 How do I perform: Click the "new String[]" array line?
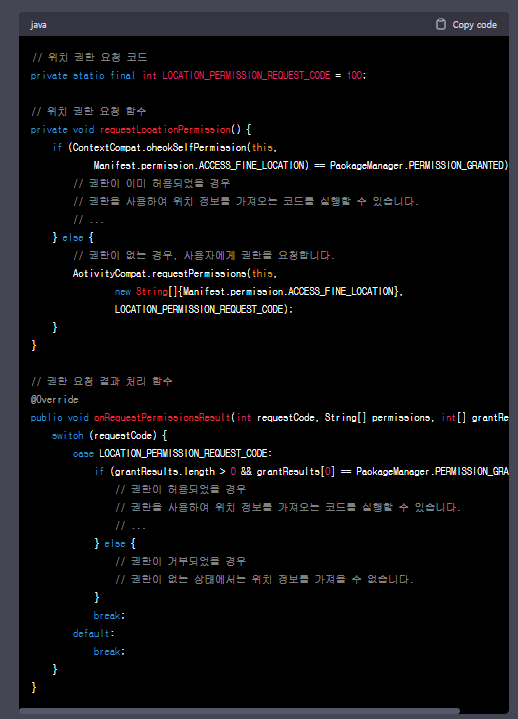pyautogui.click(x=259, y=291)
